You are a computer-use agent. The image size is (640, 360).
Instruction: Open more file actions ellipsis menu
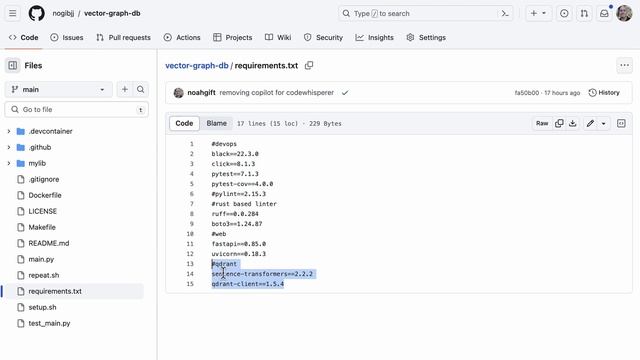point(624,65)
